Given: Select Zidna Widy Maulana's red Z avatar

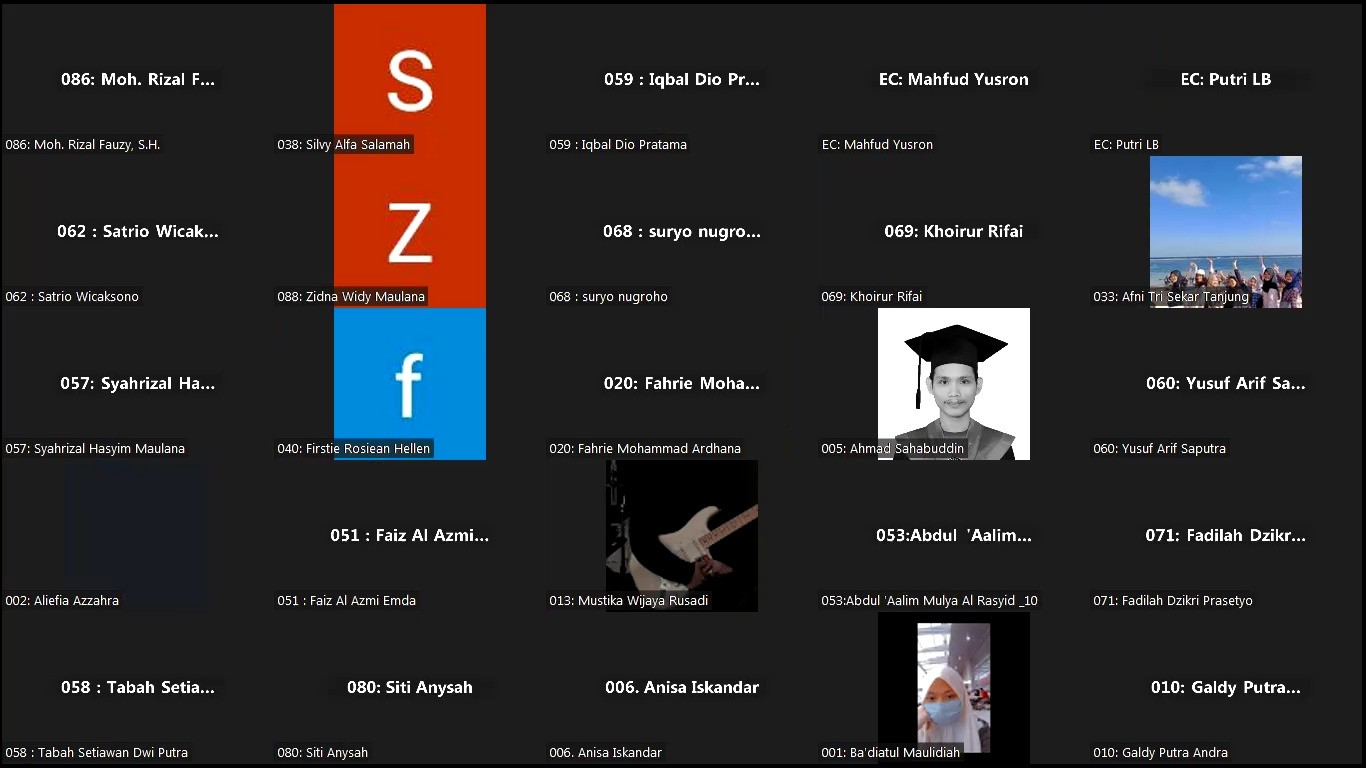Looking at the screenshot, I should [409, 232].
